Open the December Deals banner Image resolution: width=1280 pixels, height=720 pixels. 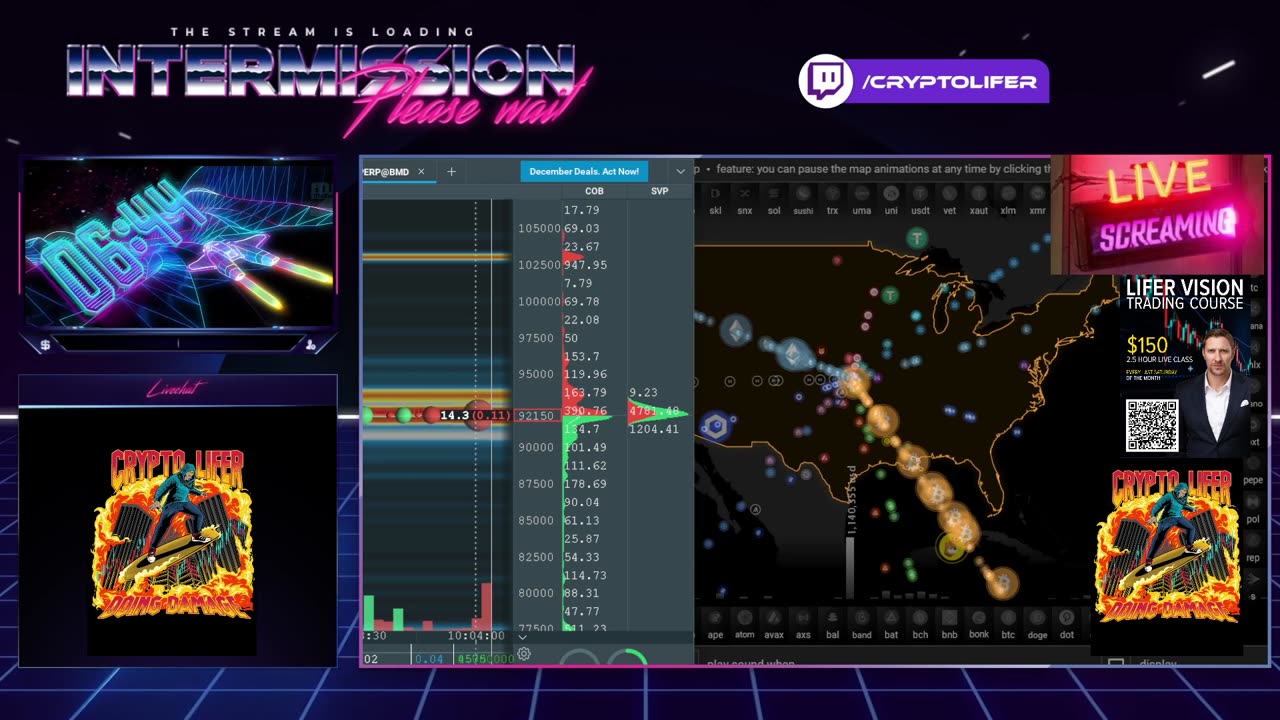click(584, 171)
